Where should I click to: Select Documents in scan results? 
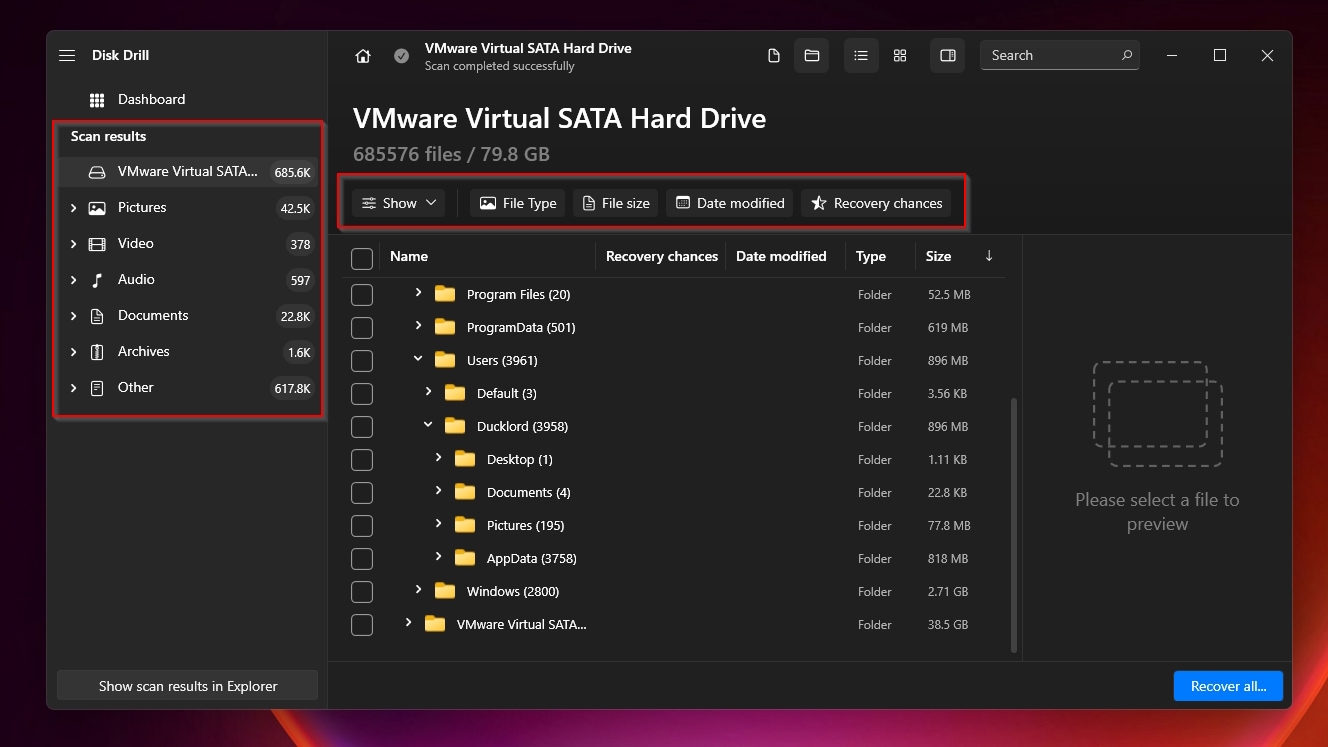[x=187, y=316]
